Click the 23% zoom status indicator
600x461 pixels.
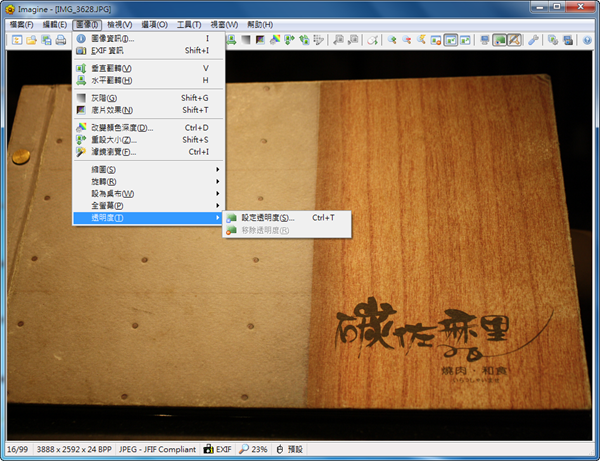pos(253,449)
